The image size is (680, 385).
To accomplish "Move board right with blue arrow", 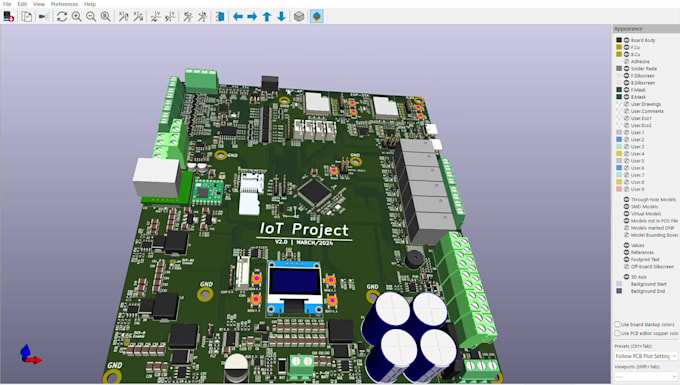I will click(252, 16).
